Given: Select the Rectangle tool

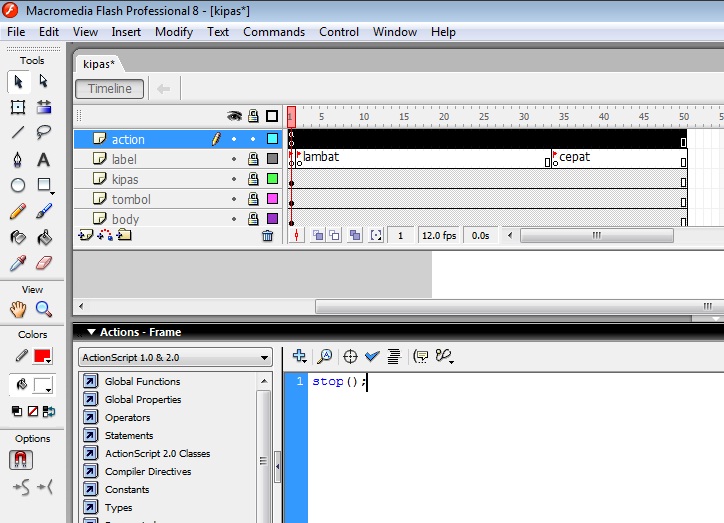Looking at the screenshot, I should click(x=44, y=185).
